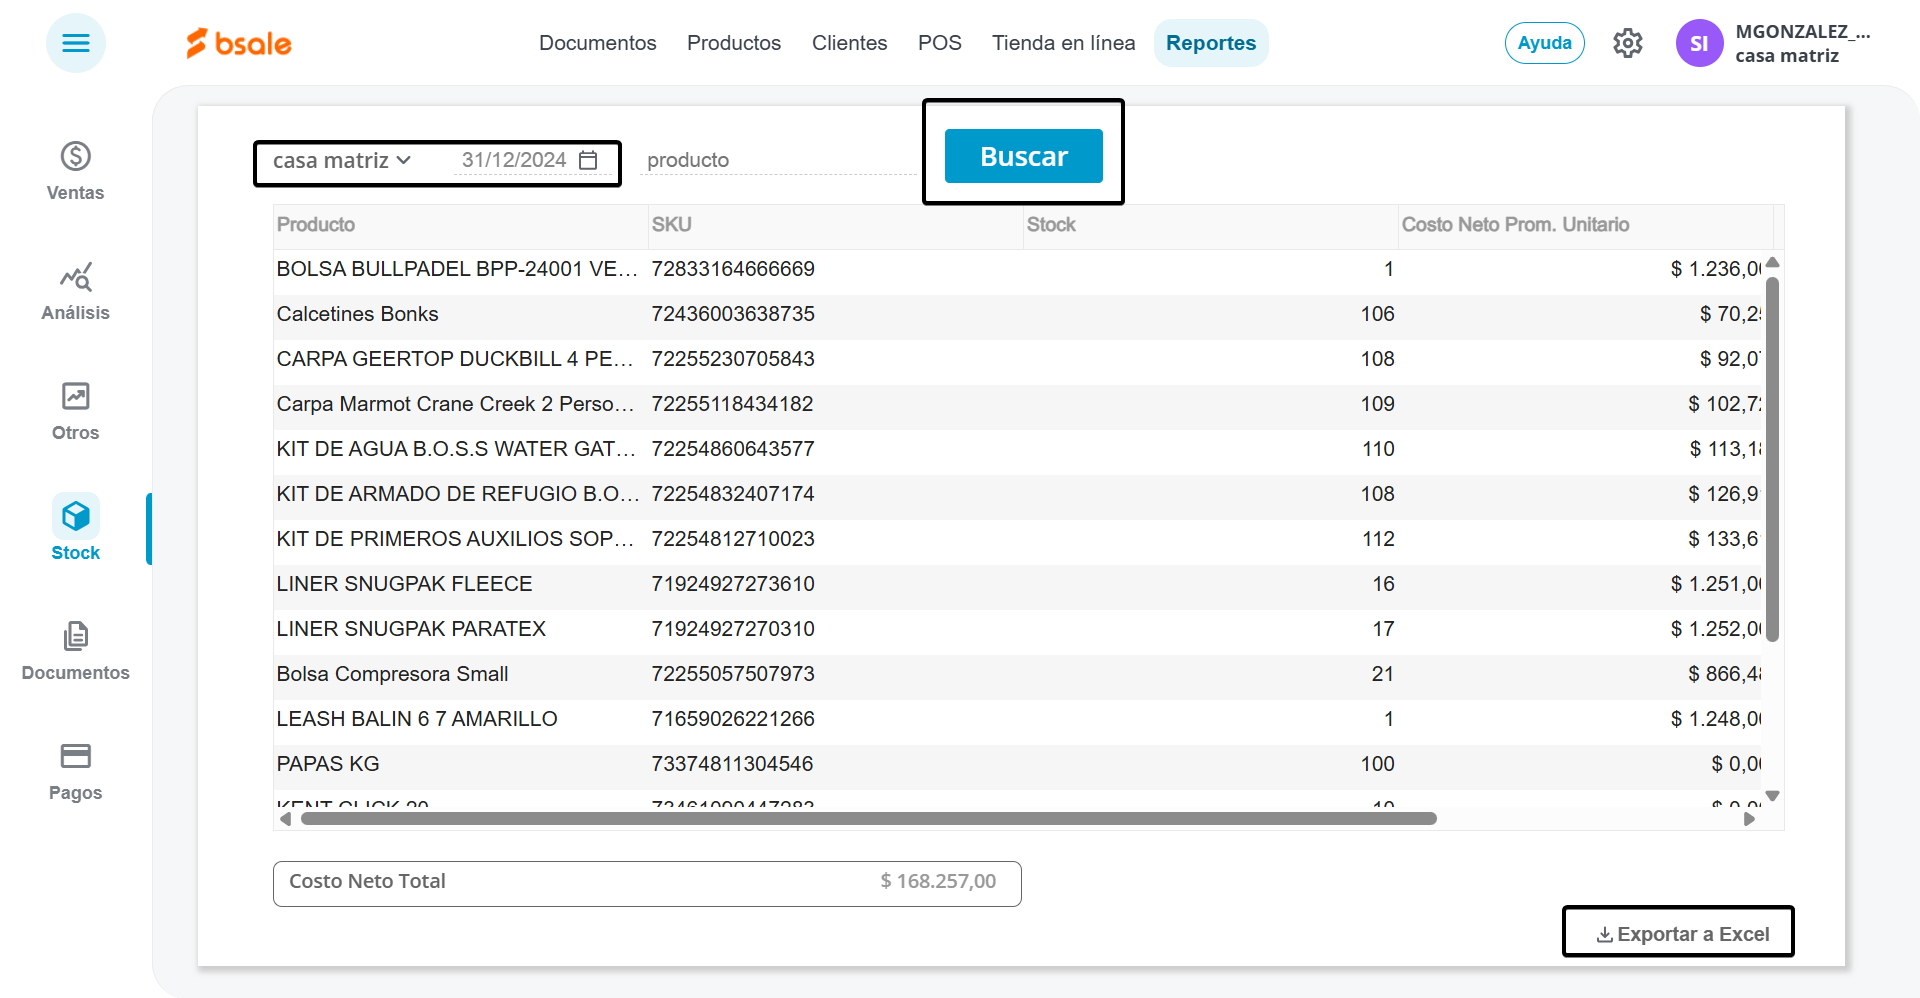1920x998 pixels.
Task: Click the table scroll down arrow
Action: point(1773,796)
